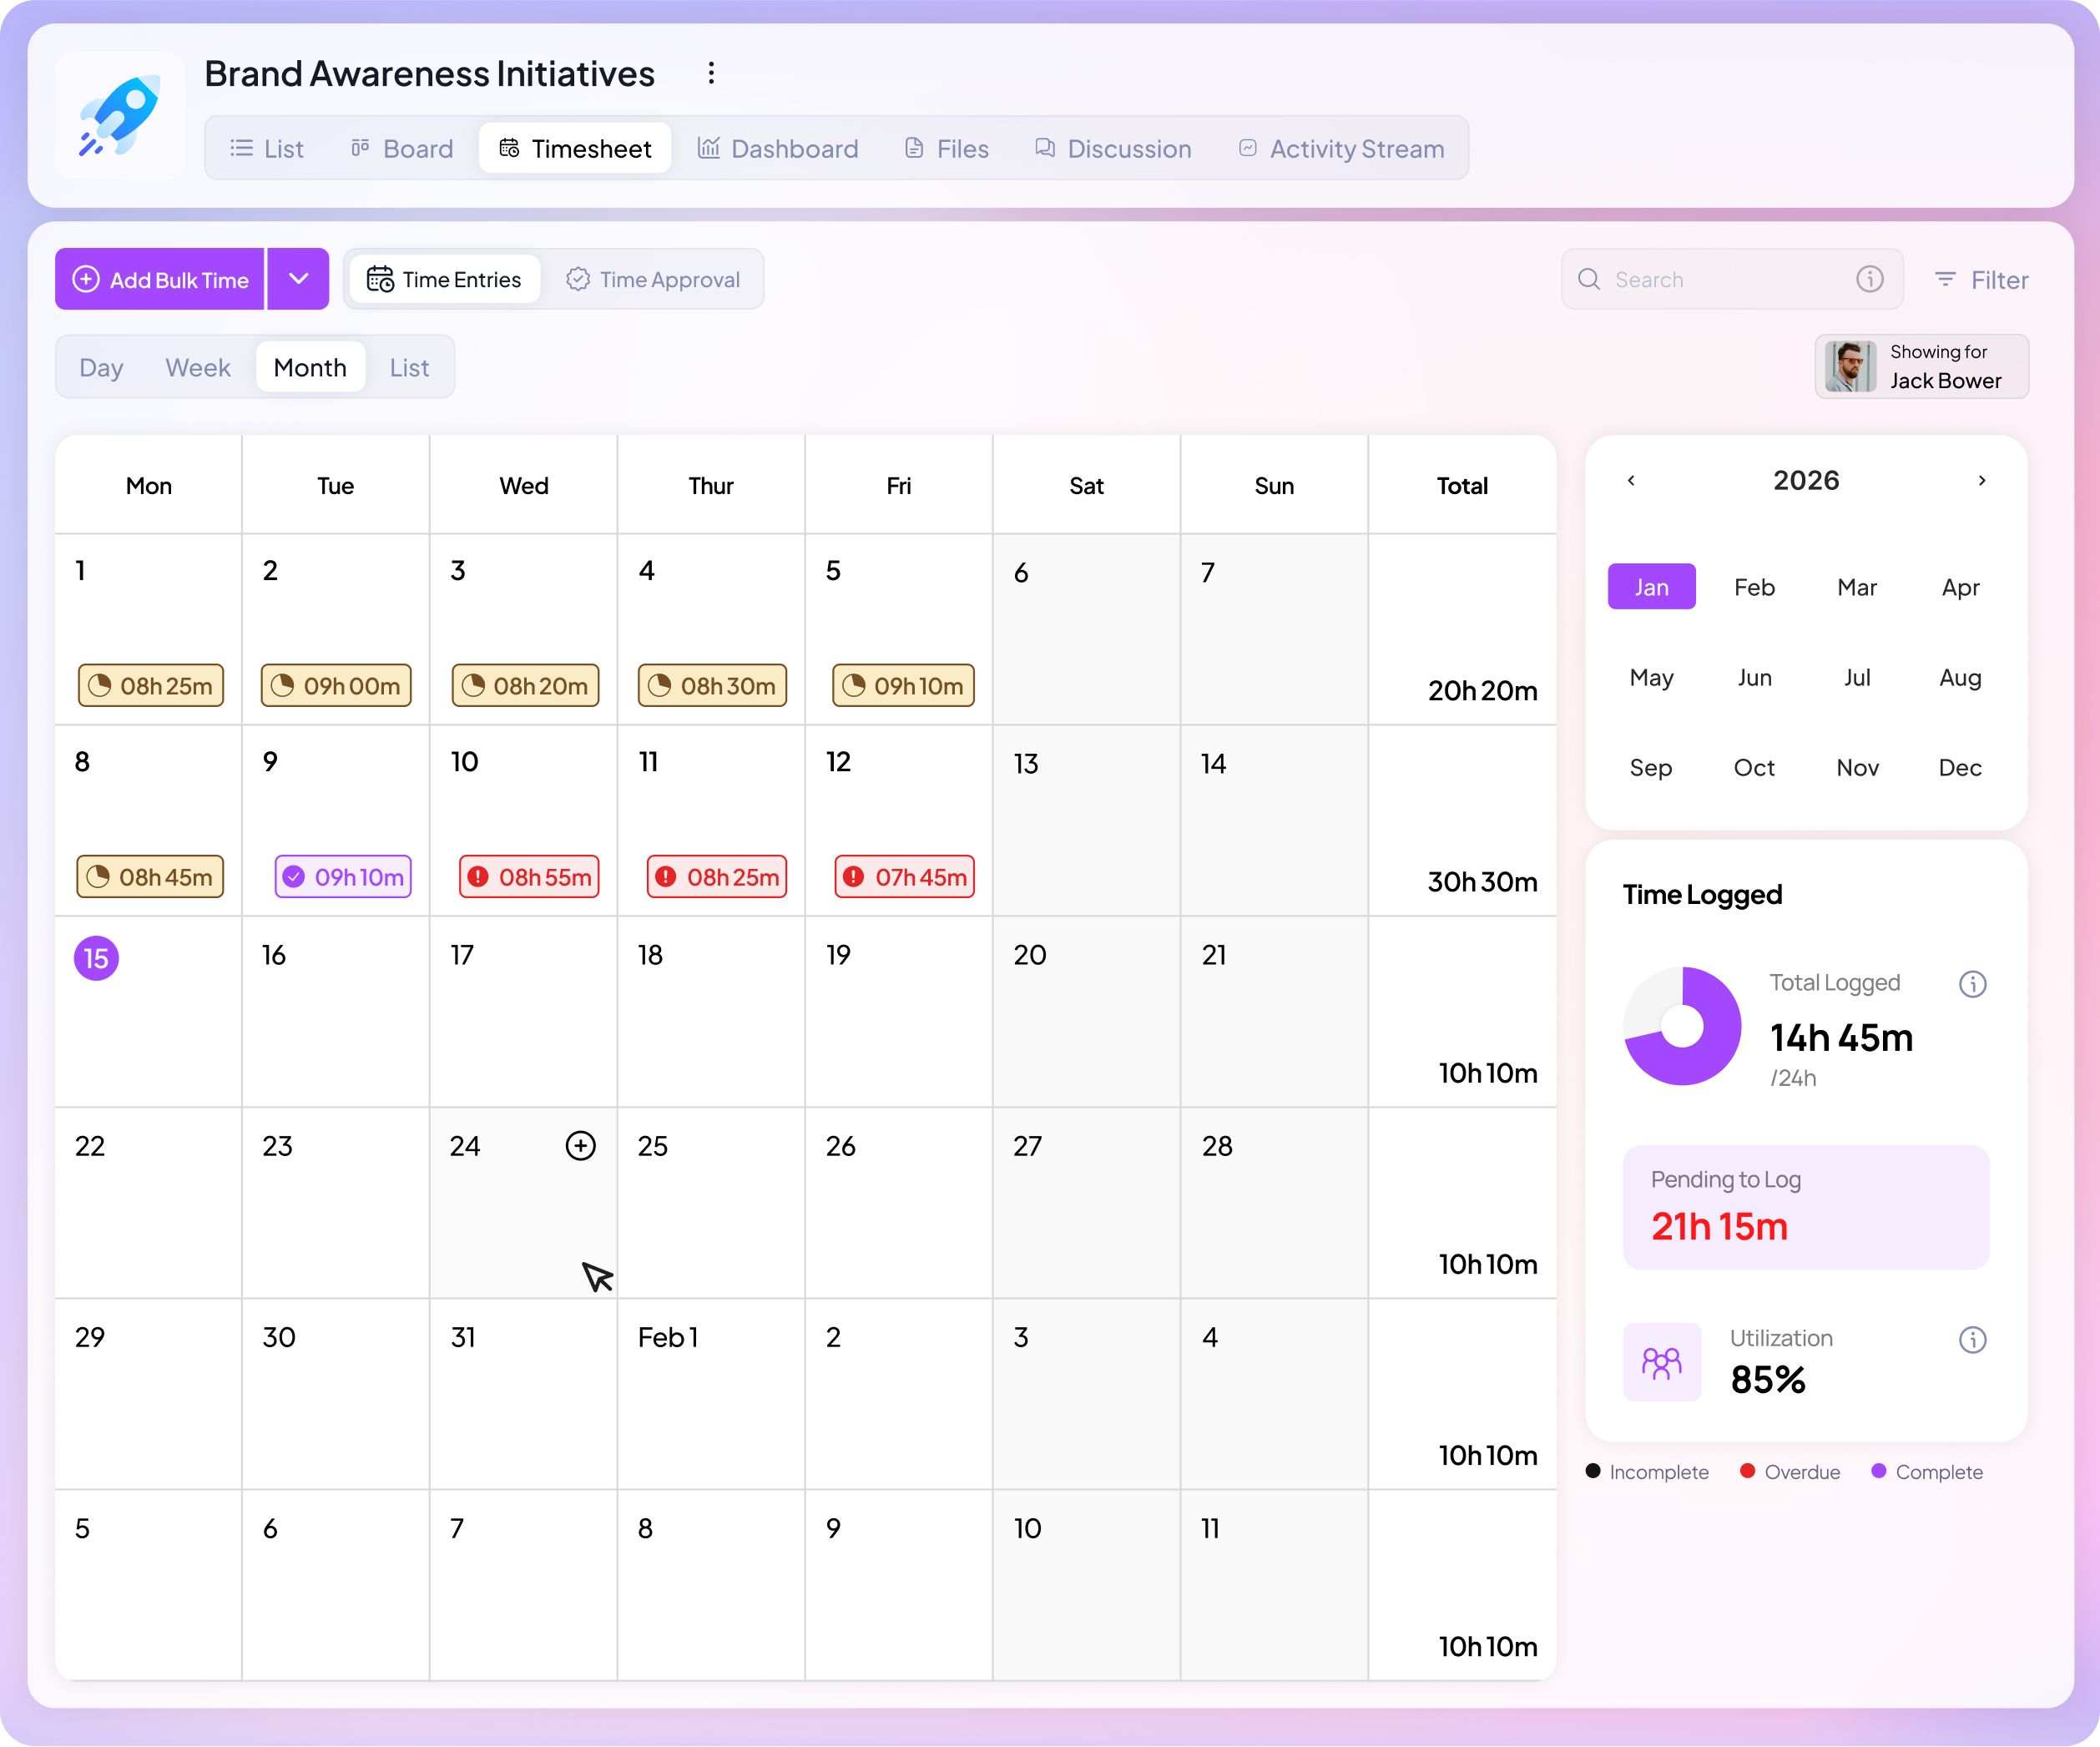The height and width of the screenshot is (1747, 2100).
Task: Switch to Week view
Action: (x=198, y=368)
